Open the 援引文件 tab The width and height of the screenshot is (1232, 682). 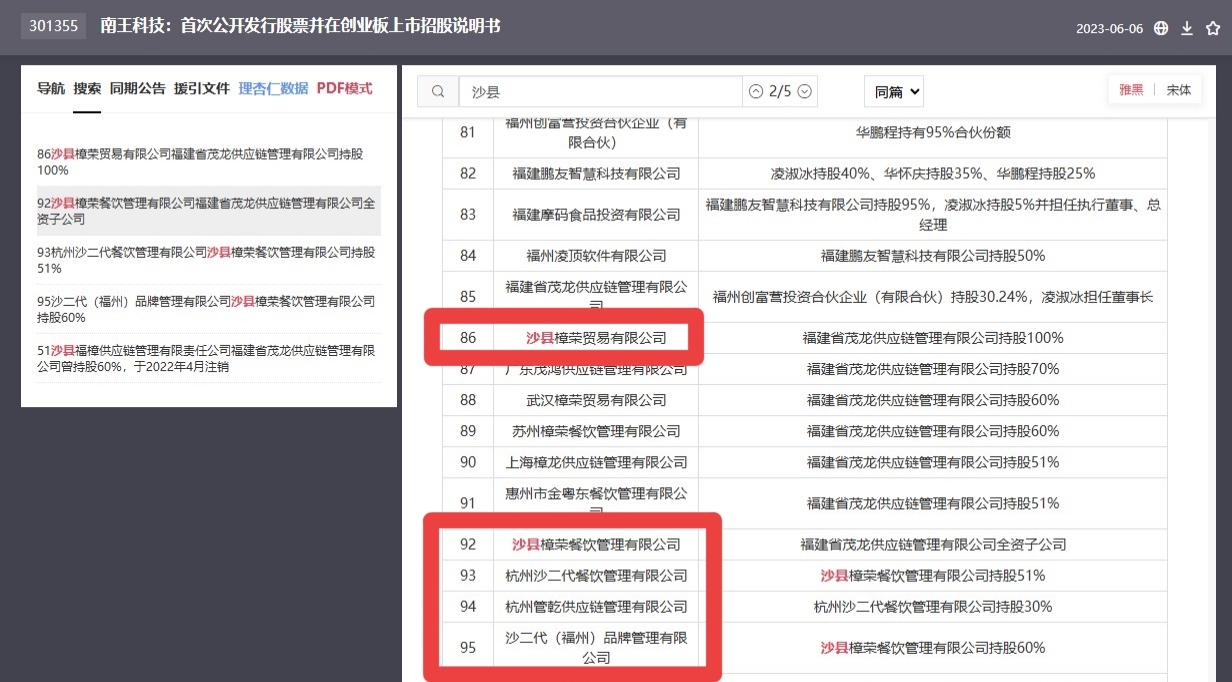point(201,88)
